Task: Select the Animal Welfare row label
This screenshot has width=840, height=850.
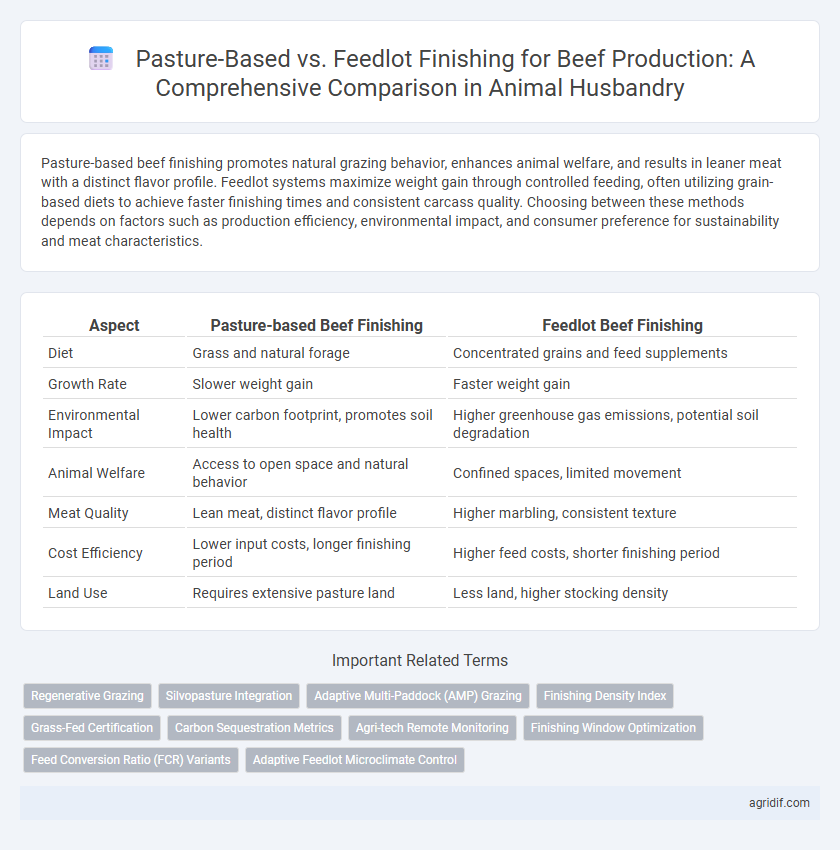Action: click(96, 473)
